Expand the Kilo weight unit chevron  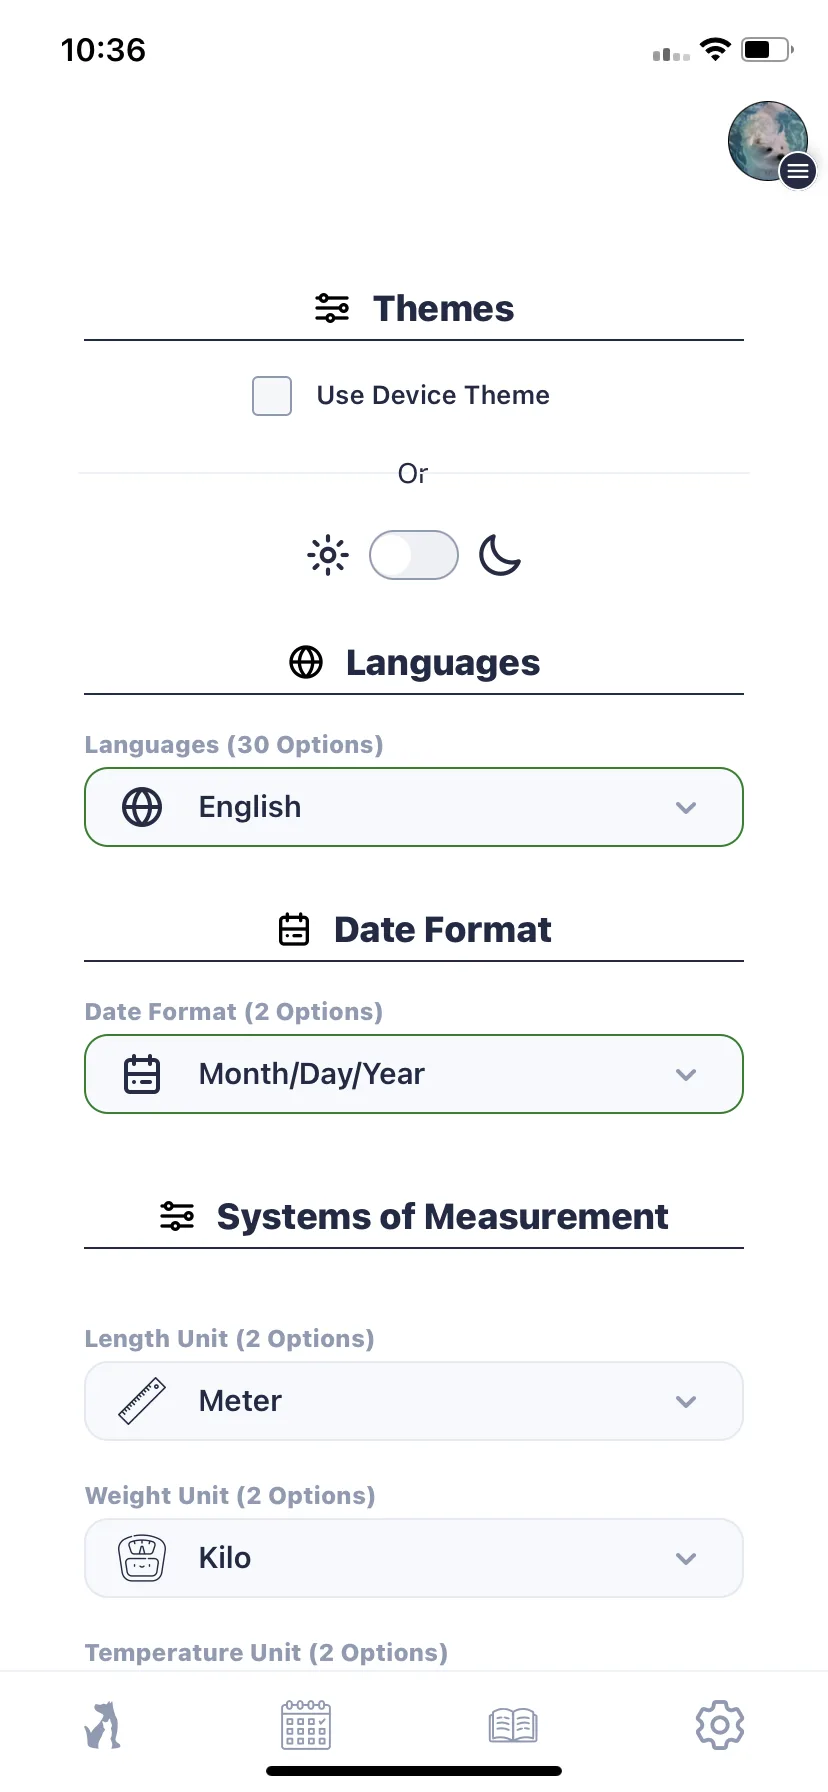click(x=686, y=1558)
